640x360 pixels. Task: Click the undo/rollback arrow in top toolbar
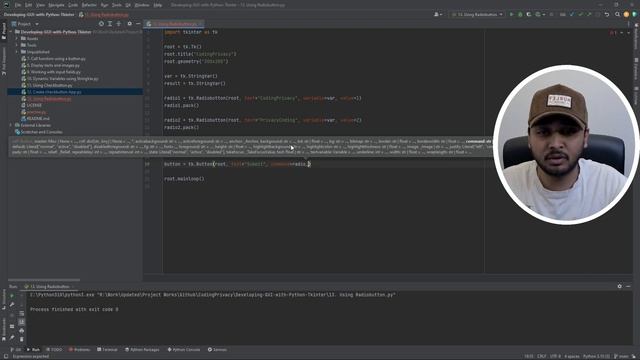pyautogui.click(x=607, y=14)
